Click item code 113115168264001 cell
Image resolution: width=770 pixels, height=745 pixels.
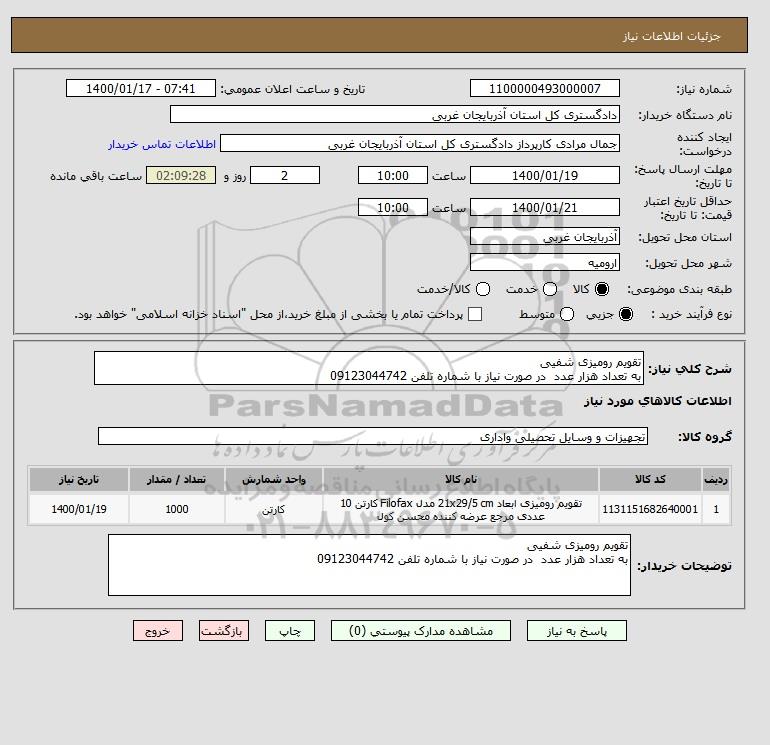(x=650, y=509)
